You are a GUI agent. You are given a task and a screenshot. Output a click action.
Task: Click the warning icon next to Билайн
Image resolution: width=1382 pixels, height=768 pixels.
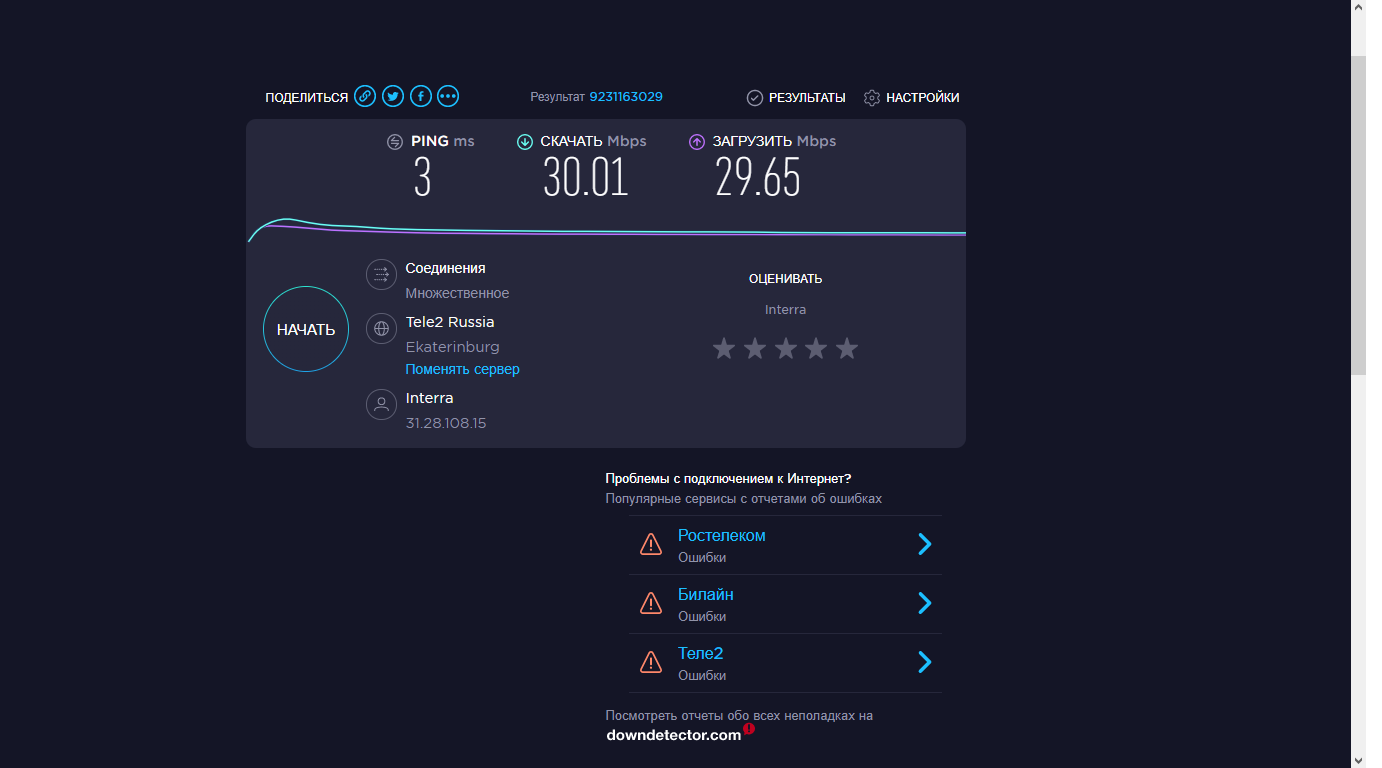(x=651, y=603)
